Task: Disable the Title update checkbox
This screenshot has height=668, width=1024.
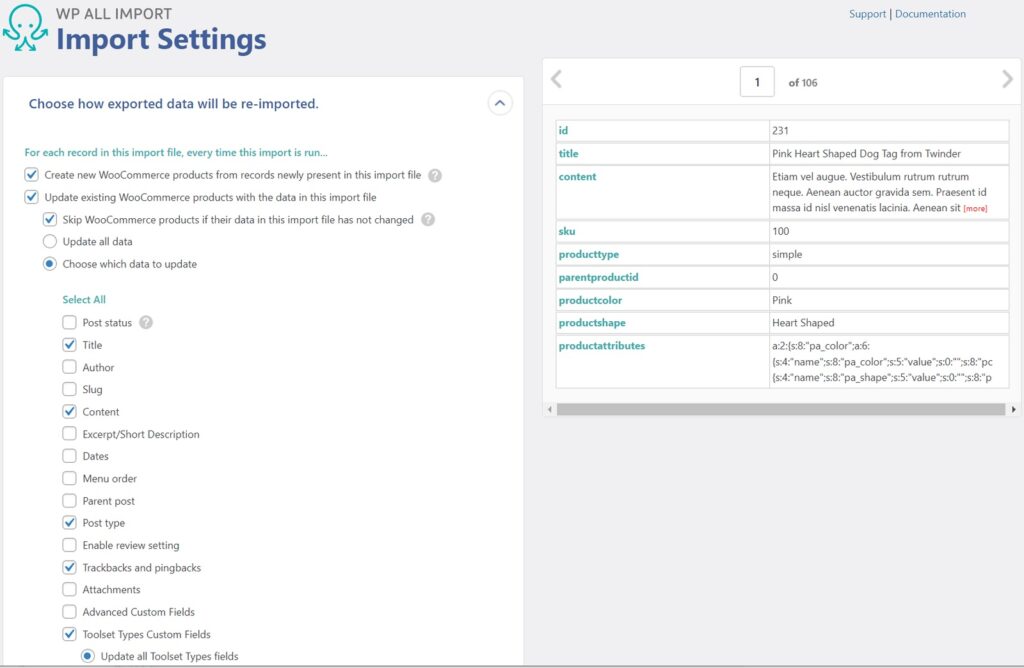Action: [x=69, y=344]
